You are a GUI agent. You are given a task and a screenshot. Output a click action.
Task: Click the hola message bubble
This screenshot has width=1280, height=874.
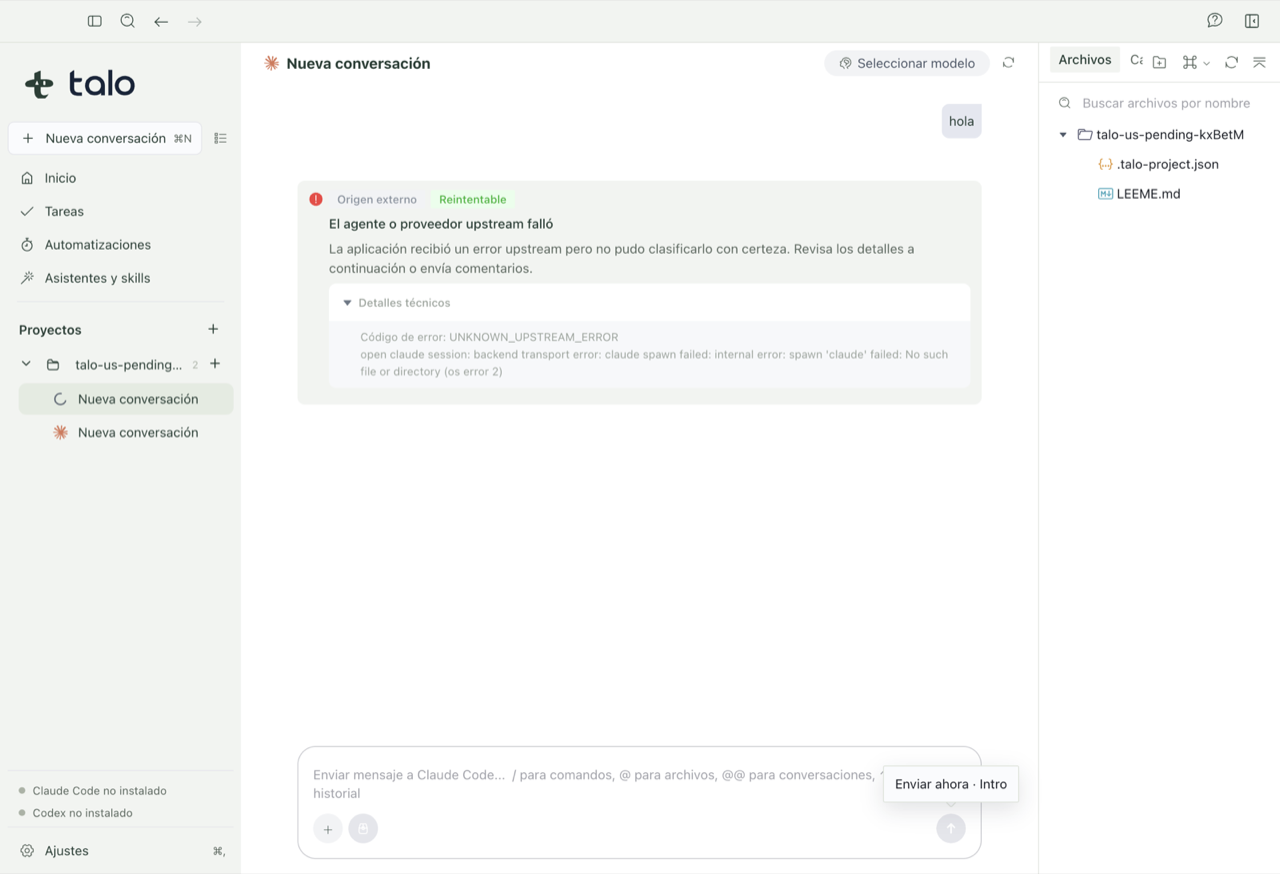click(x=961, y=121)
